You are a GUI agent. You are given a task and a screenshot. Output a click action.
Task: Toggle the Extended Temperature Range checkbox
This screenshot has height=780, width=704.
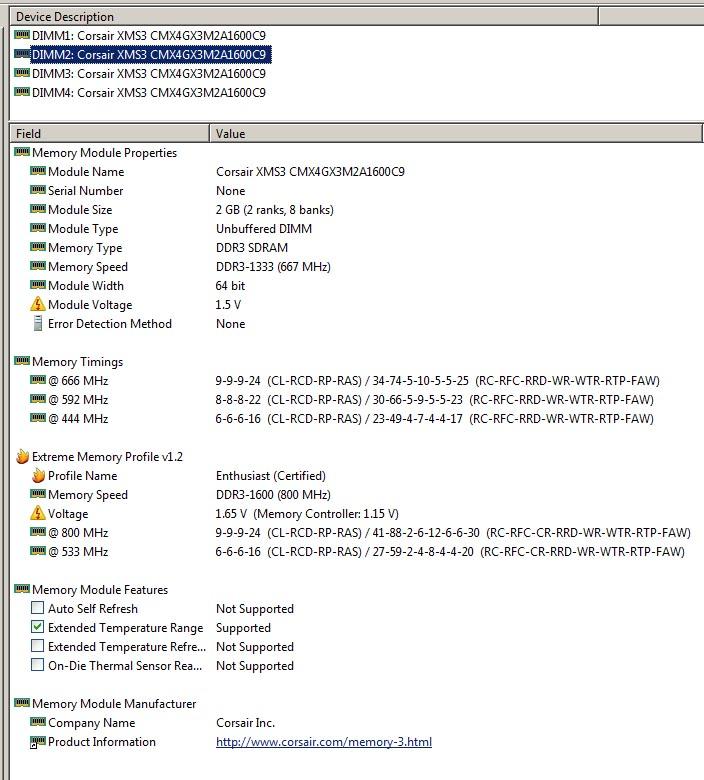click(37, 626)
